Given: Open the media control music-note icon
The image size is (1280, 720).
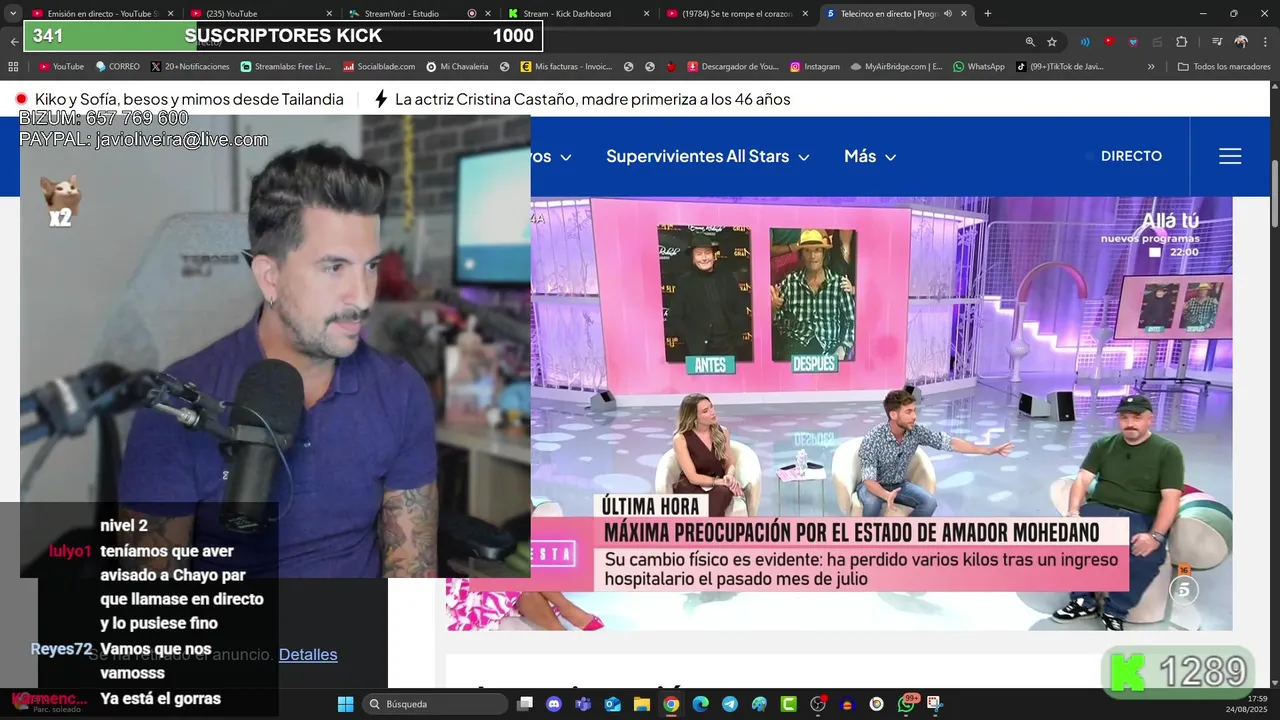Looking at the screenshot, I should click(x=1217, y=42).
